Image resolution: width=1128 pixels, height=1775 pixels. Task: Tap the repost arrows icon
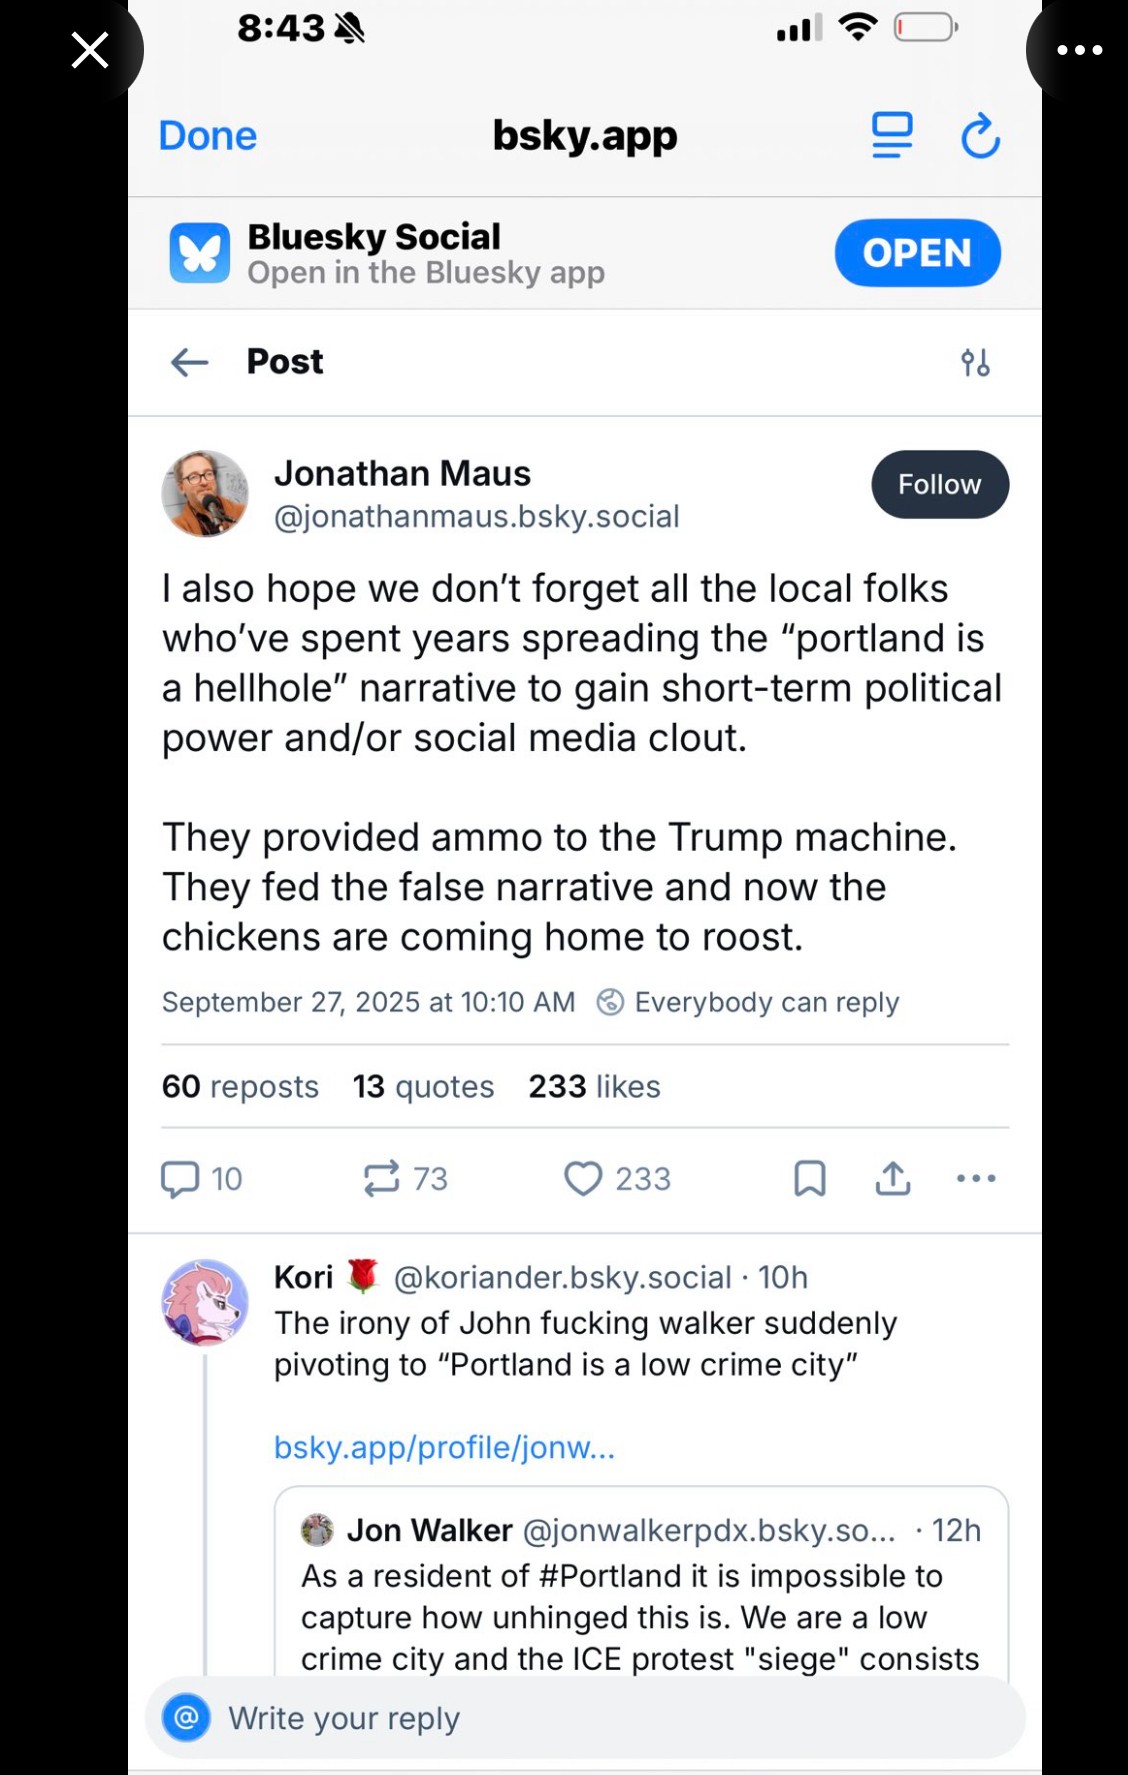pyautogui.click(x=382, y=1179)
